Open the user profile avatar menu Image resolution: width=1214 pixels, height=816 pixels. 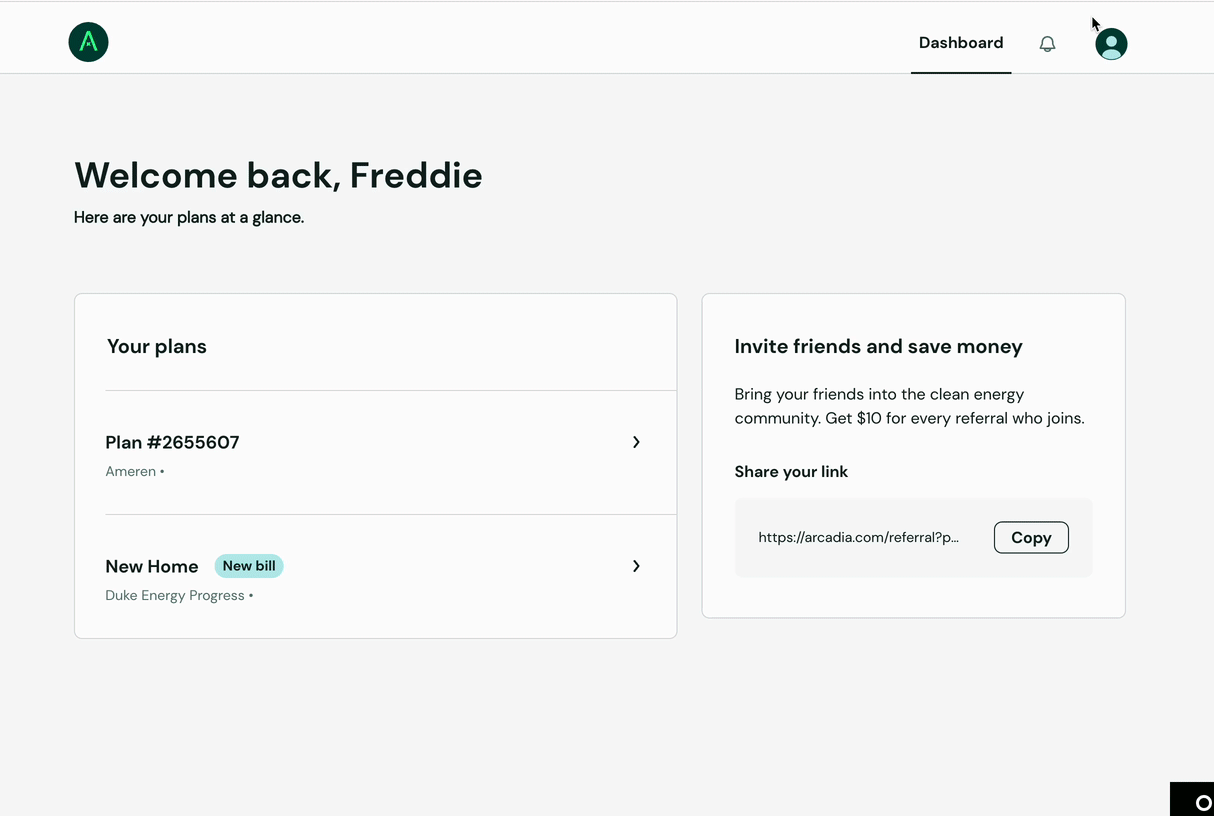click(1111, 44)
